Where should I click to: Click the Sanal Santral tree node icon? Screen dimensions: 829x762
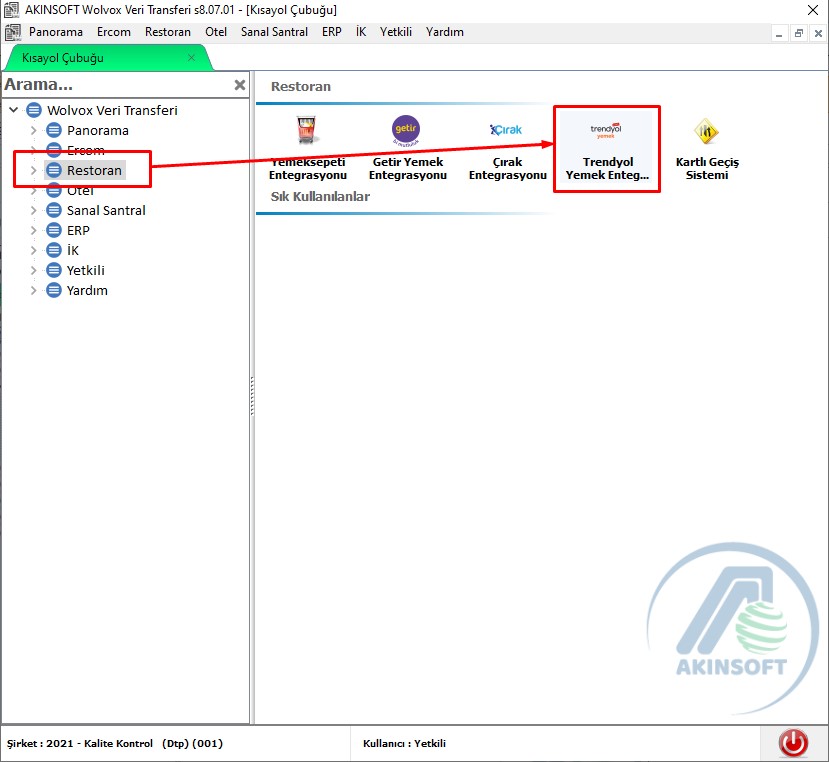pyautogui.click(x=54, y=210)
